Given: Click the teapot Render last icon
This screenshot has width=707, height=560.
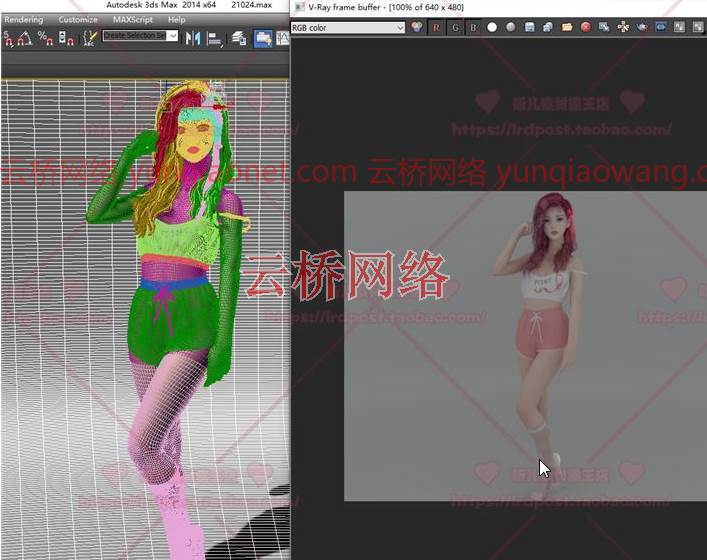Looking at the screenshot, I should pos(642,28).
